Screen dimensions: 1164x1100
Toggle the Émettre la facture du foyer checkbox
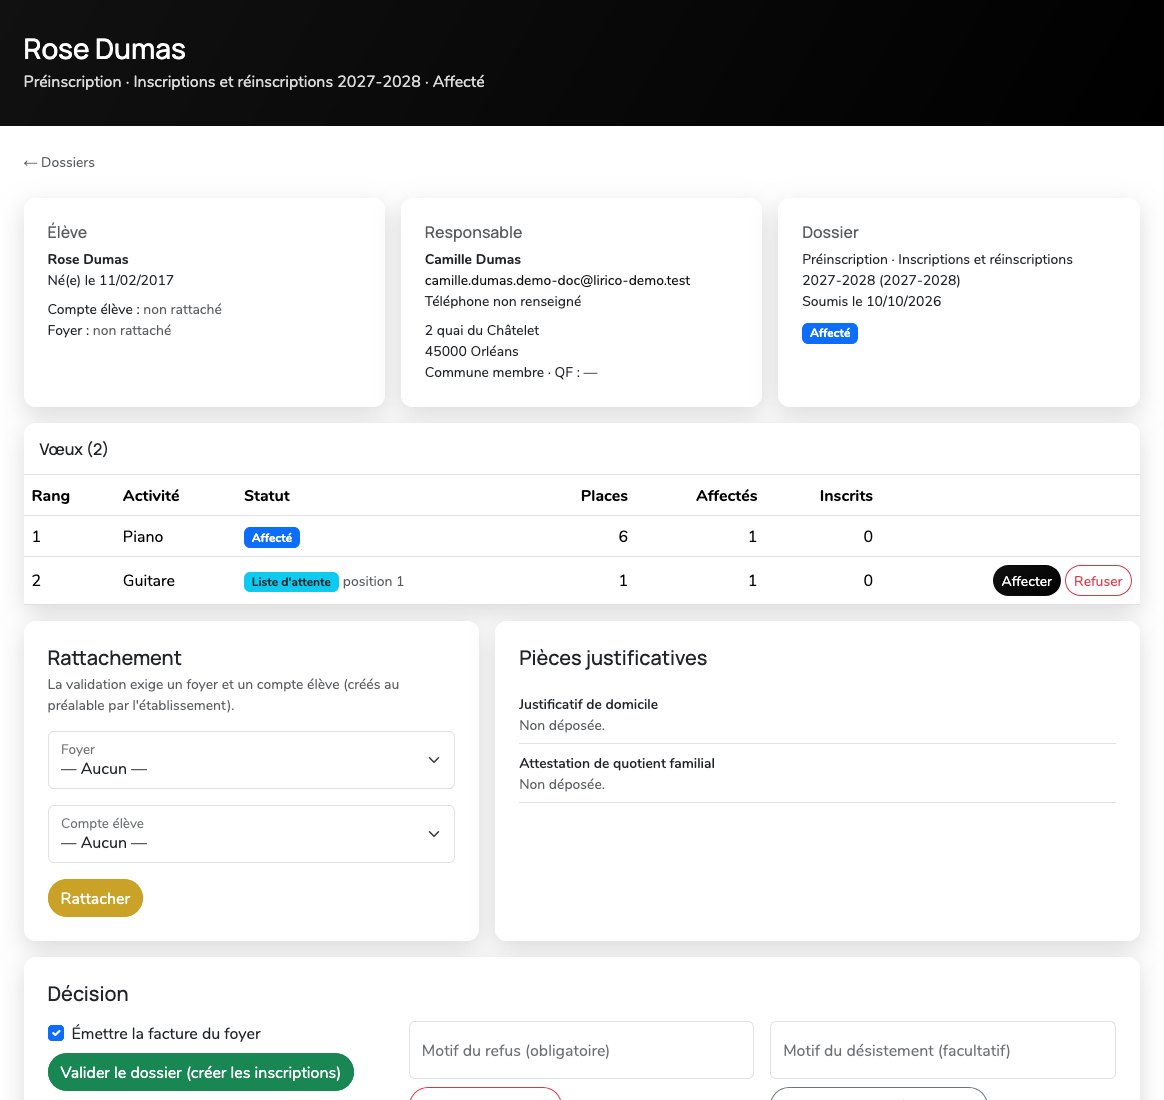click(56, 1033)
